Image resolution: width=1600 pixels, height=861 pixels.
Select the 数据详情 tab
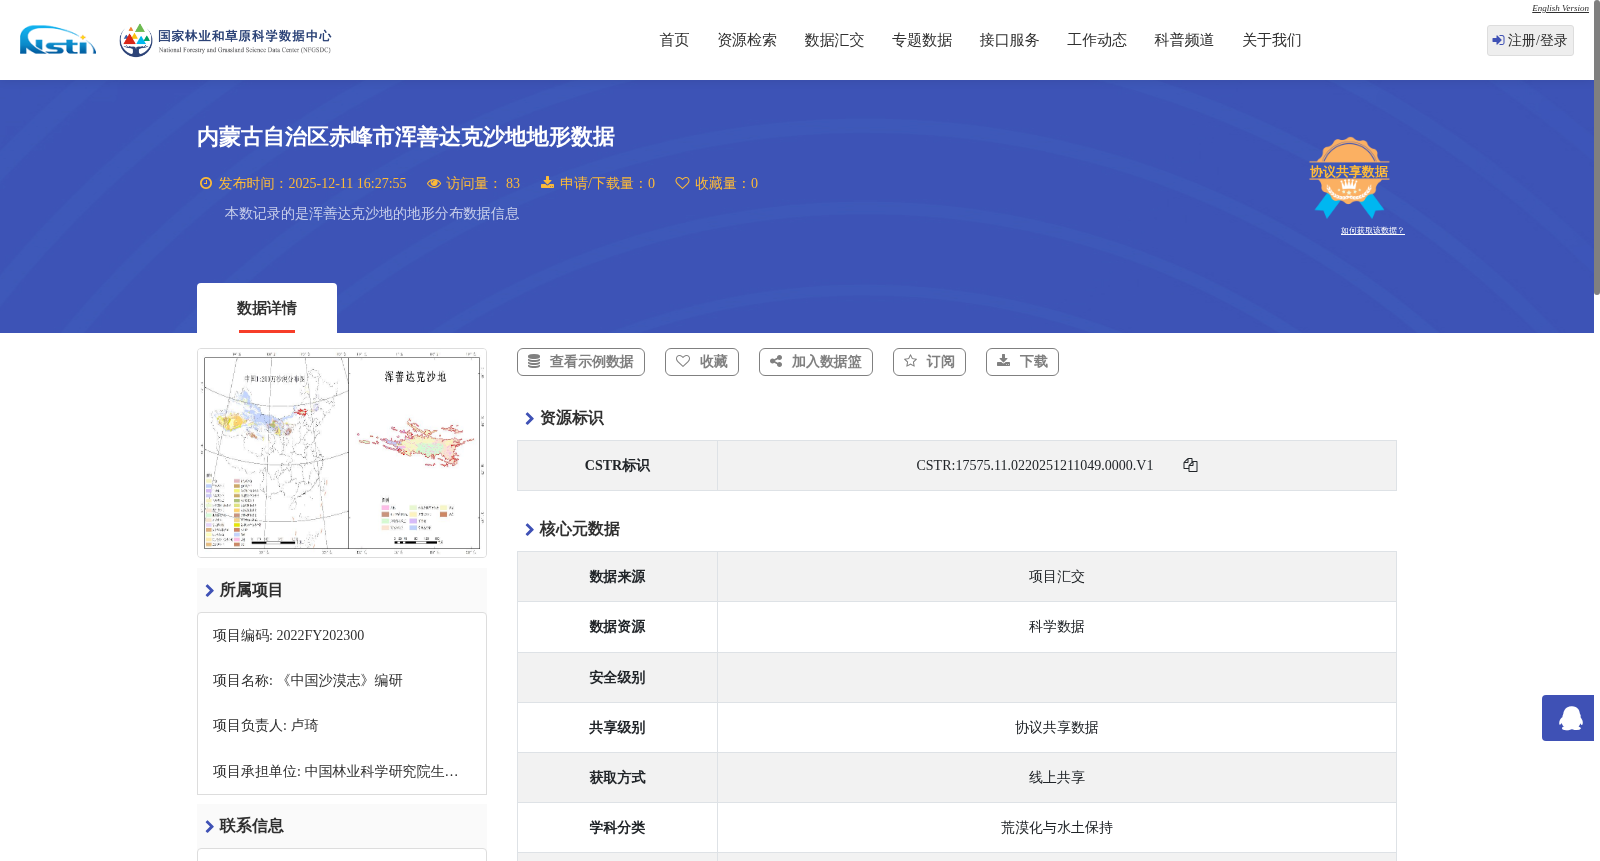267,308
